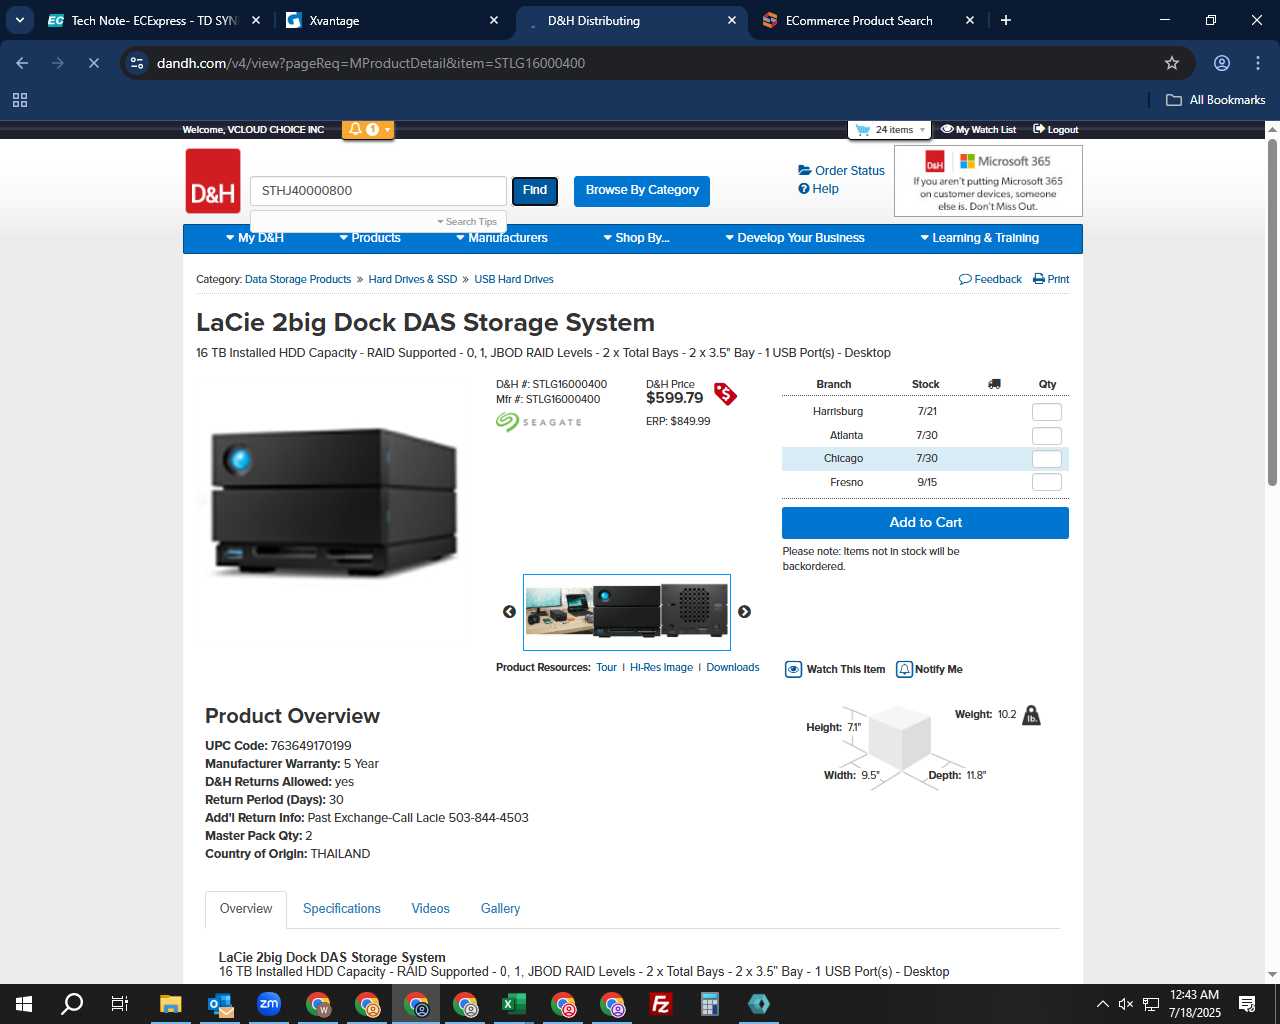
Task: Switch to the Overview tab
Action: pyautogui.click(x=246, y=909)
